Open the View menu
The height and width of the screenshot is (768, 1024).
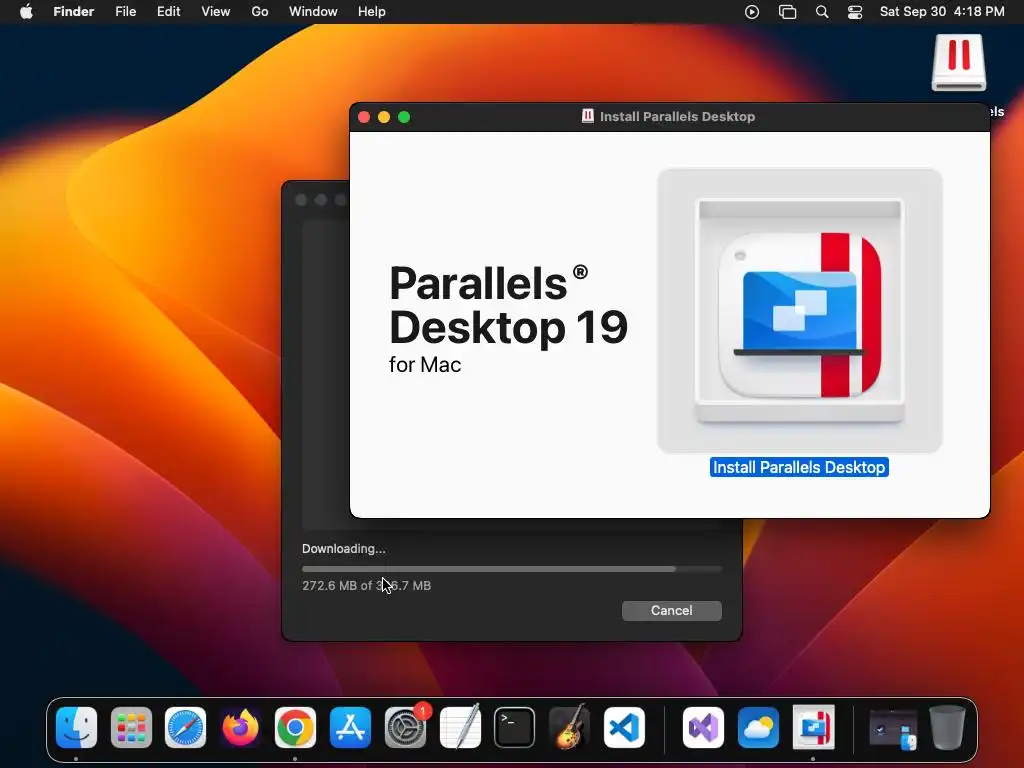[216, 12]
